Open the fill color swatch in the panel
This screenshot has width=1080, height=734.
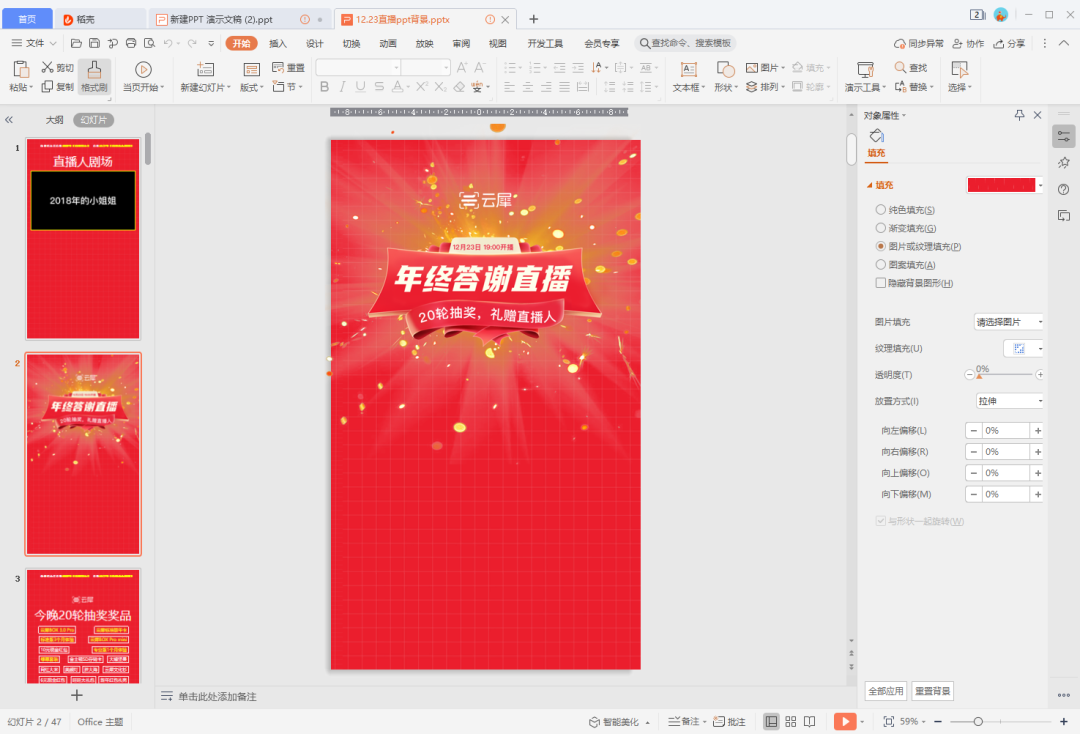[1002, 184]
